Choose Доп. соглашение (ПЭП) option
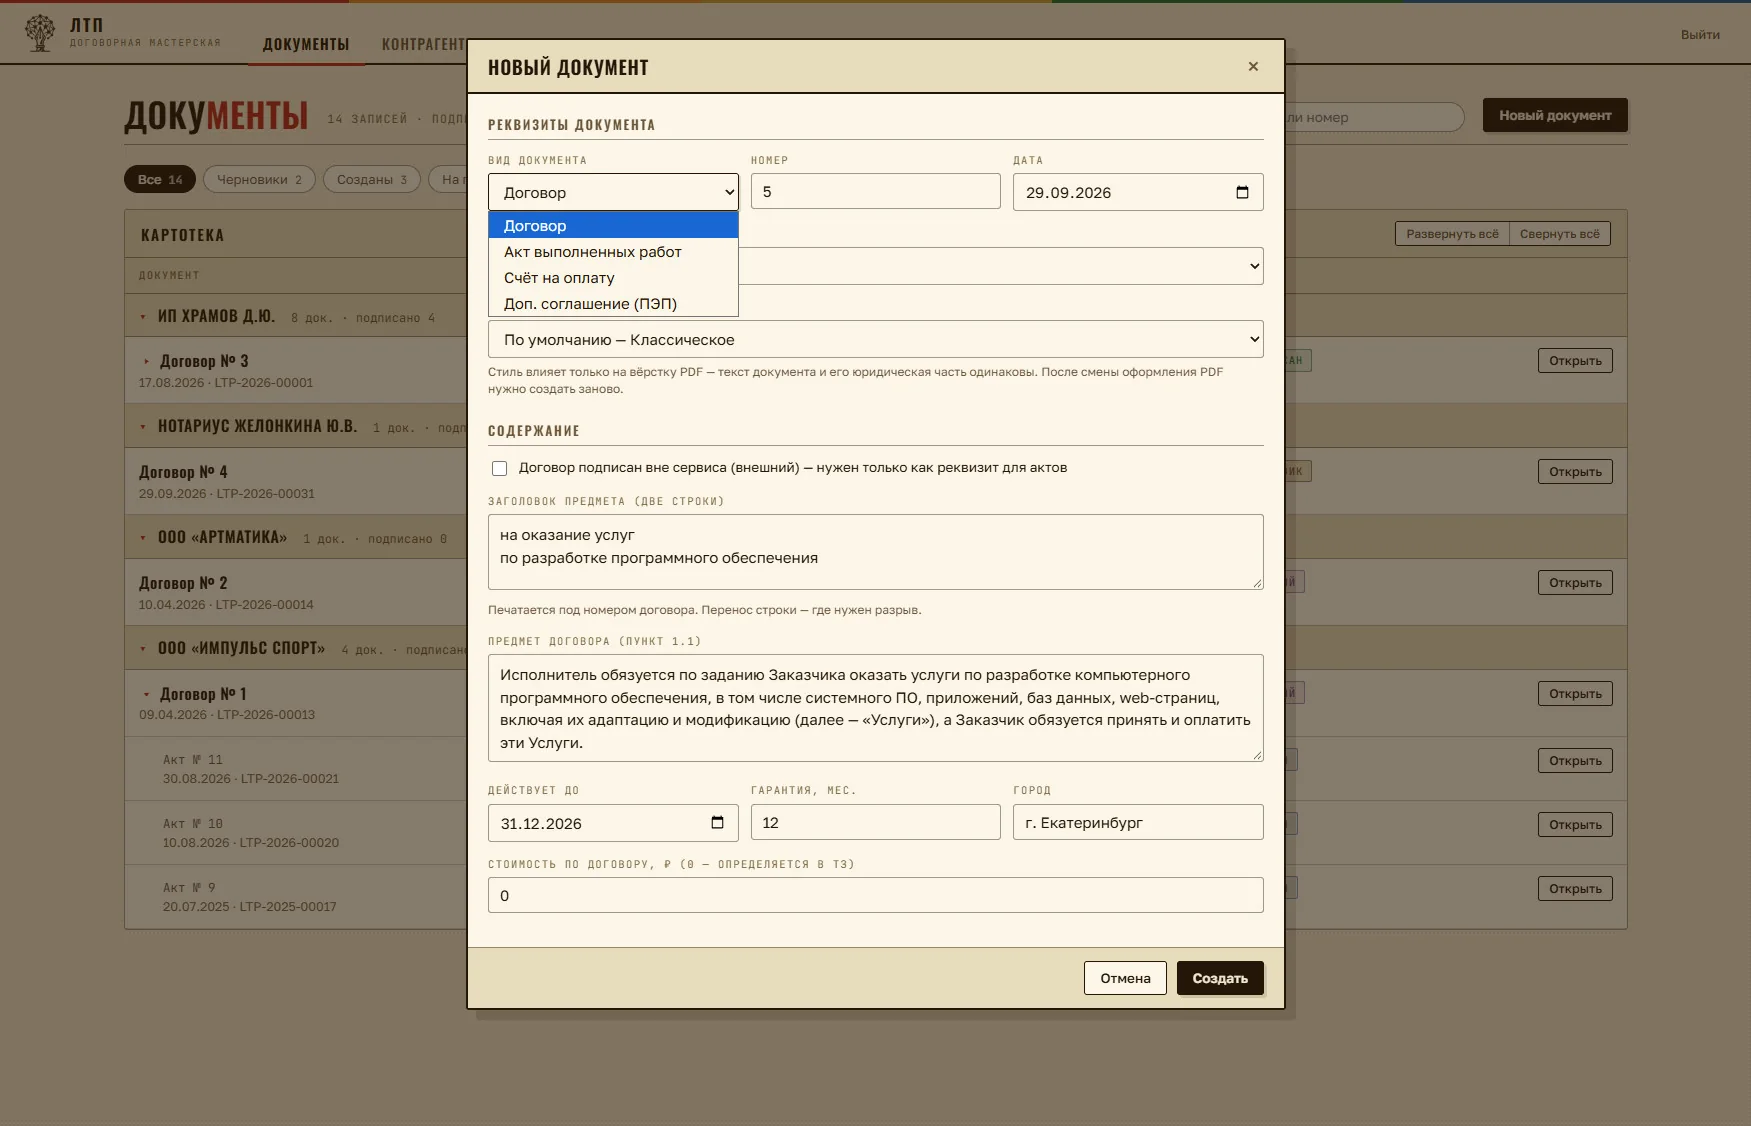This screenshot has width=1751, height=1126. click(613, 304)
